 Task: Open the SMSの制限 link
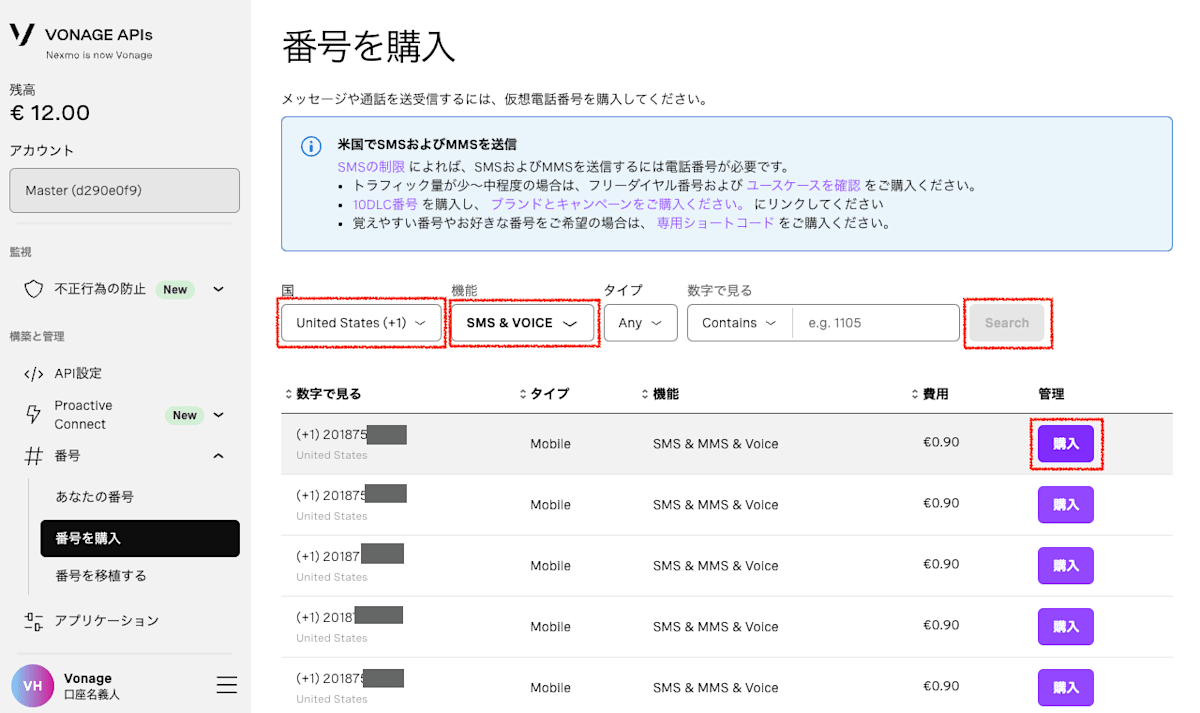(373, 167)
